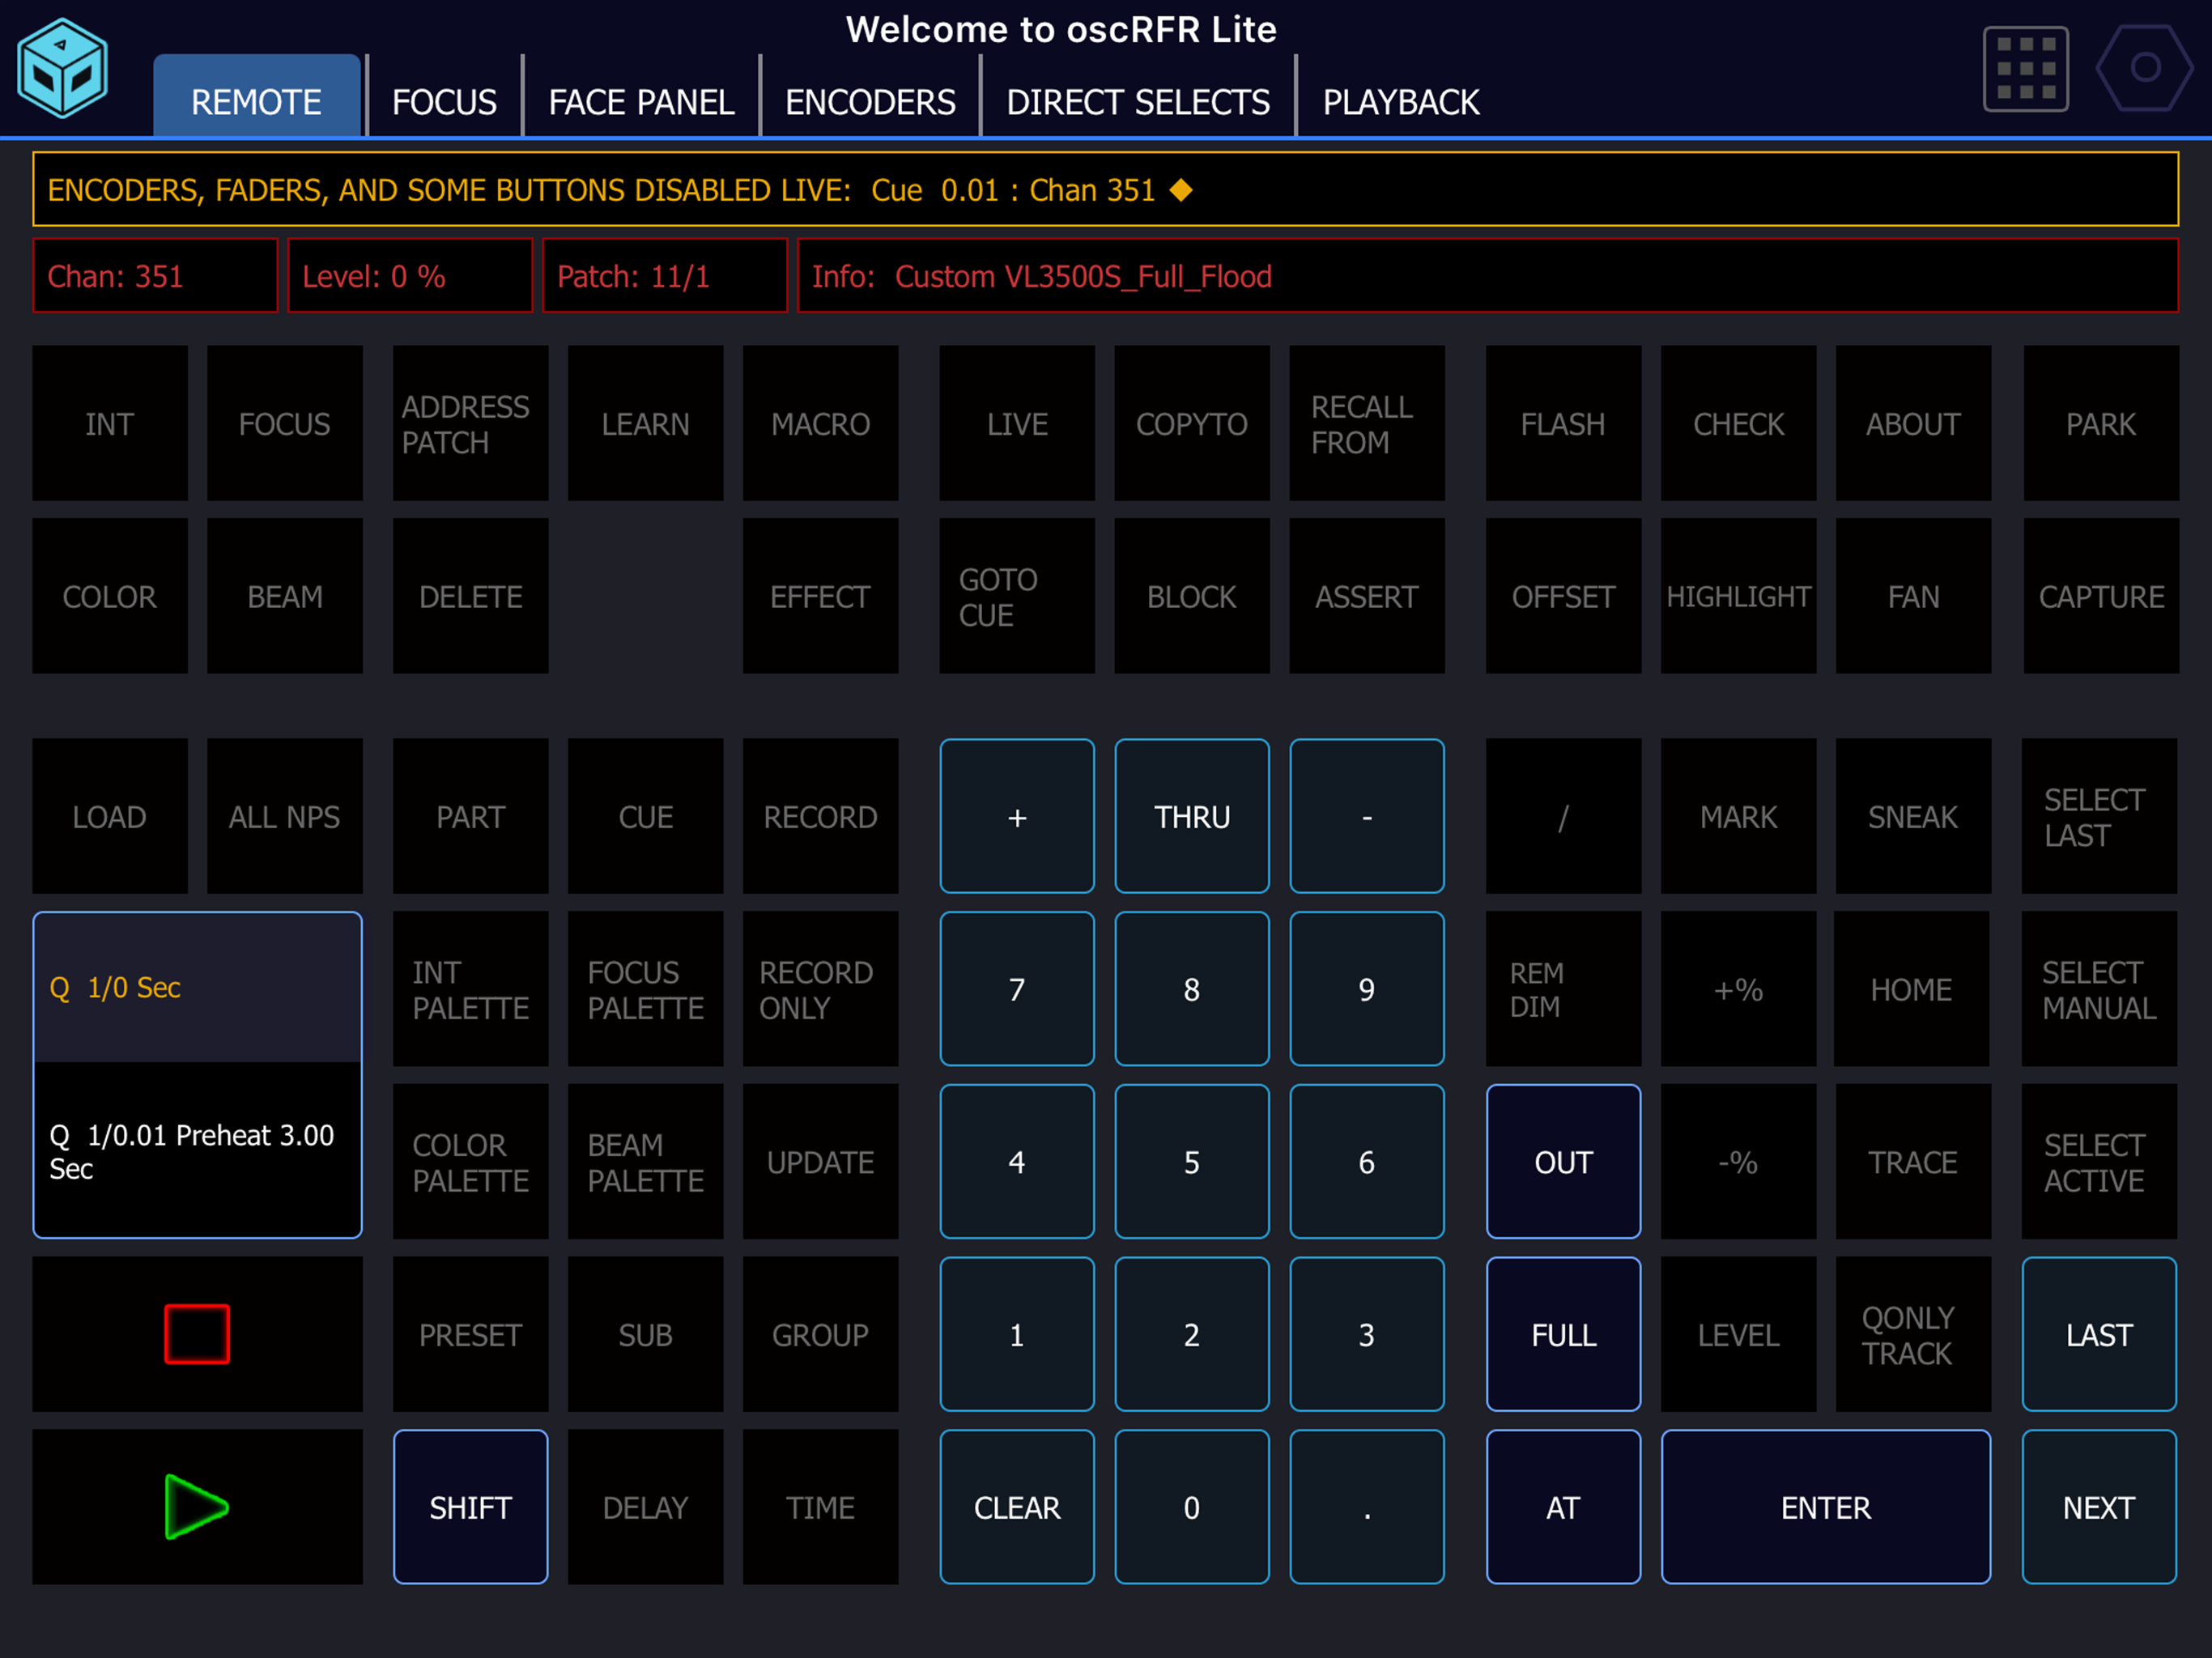Open hexagon settings icon
Screen dimensions: 2212x1658
[x=2144, y=68]
